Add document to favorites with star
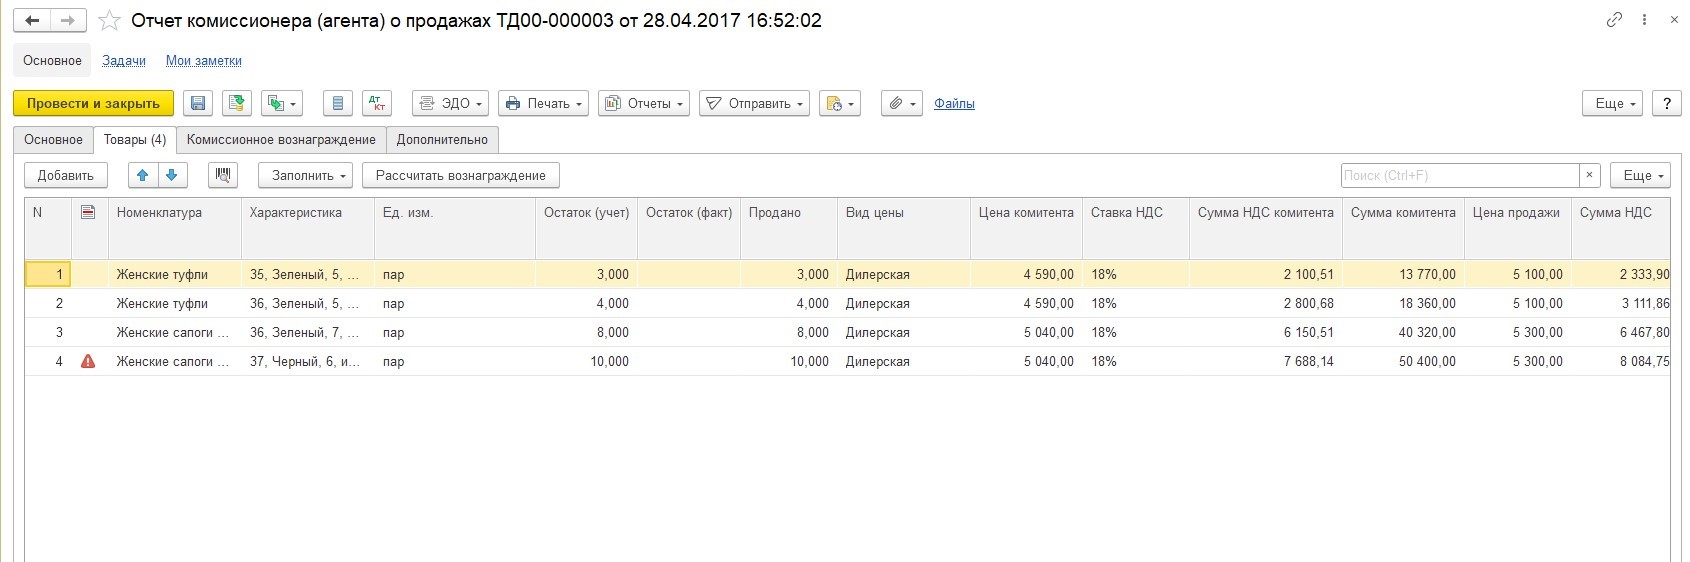This screenshot has width=1690, height=562. click(110, 21)
